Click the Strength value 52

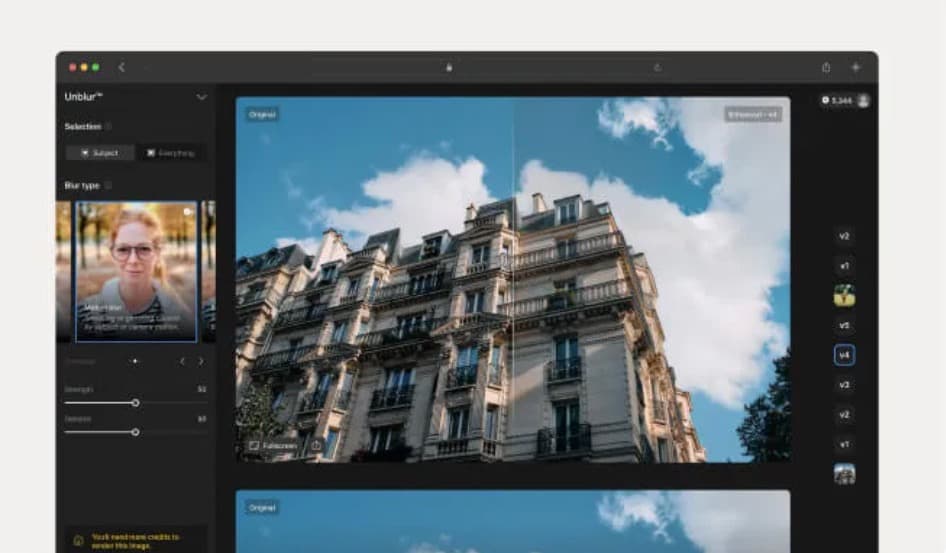click(x=202, y=390)
